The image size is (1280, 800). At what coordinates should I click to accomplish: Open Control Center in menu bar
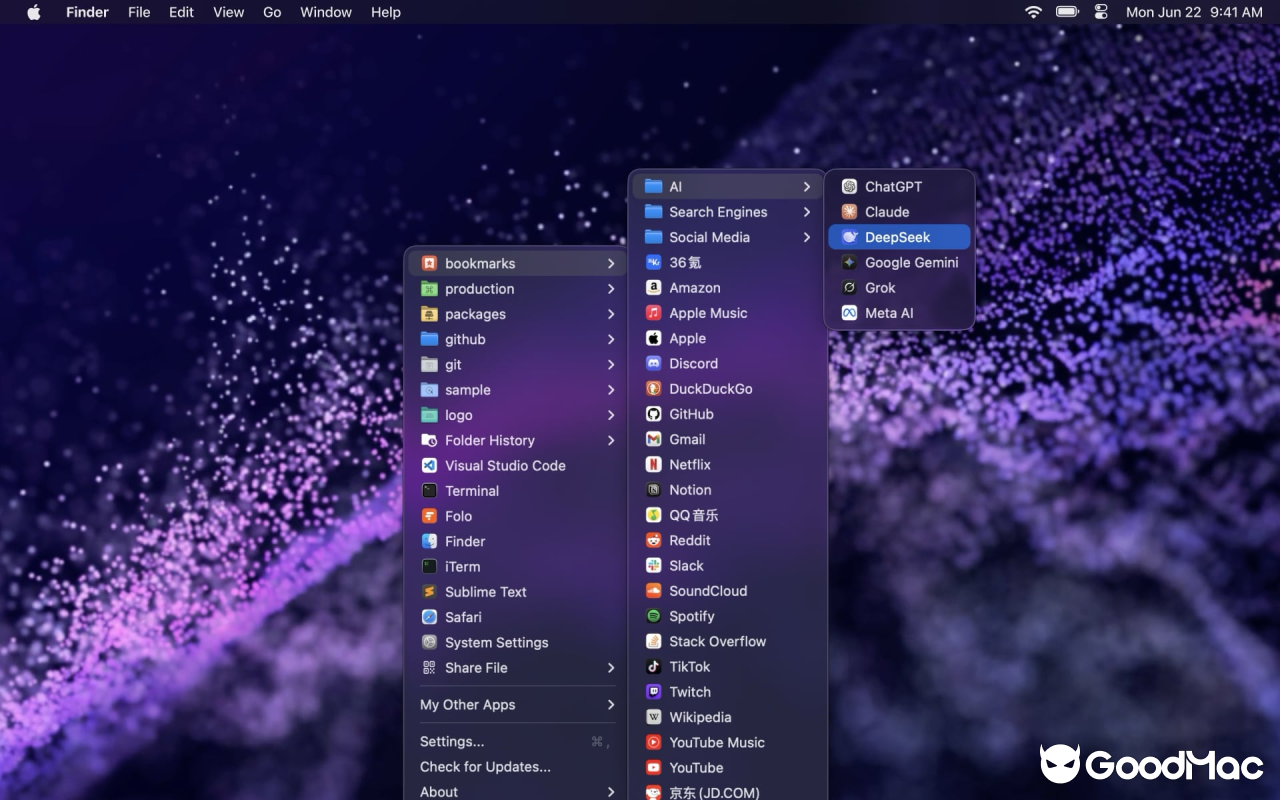pyautogui.click(x=1101, y=12)
